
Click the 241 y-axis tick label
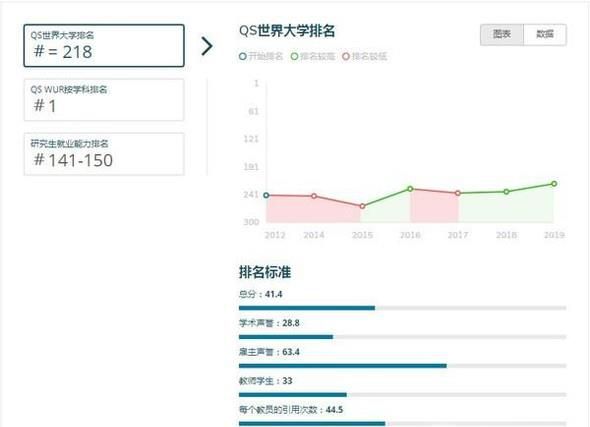[x=251, y=195]
